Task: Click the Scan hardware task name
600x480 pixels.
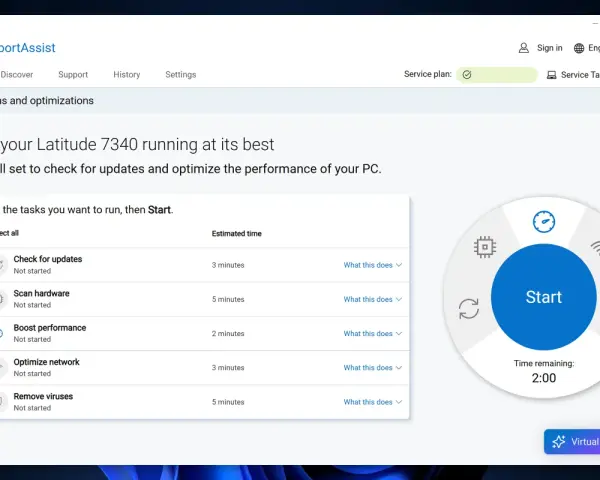Action: tap(41, 293)
